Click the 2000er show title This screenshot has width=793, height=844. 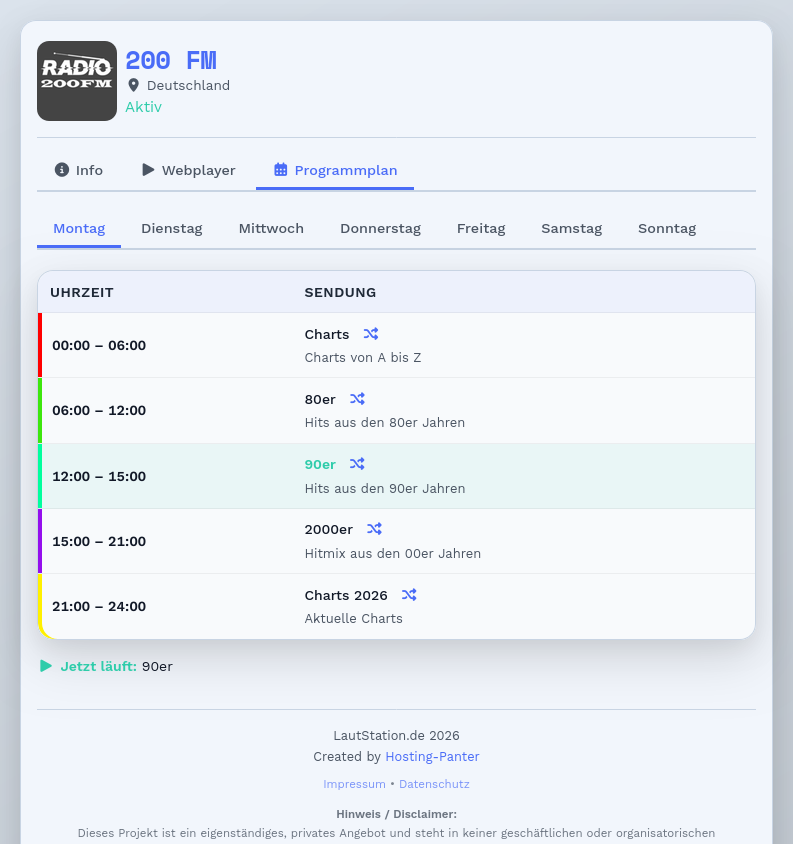point(329,530)
